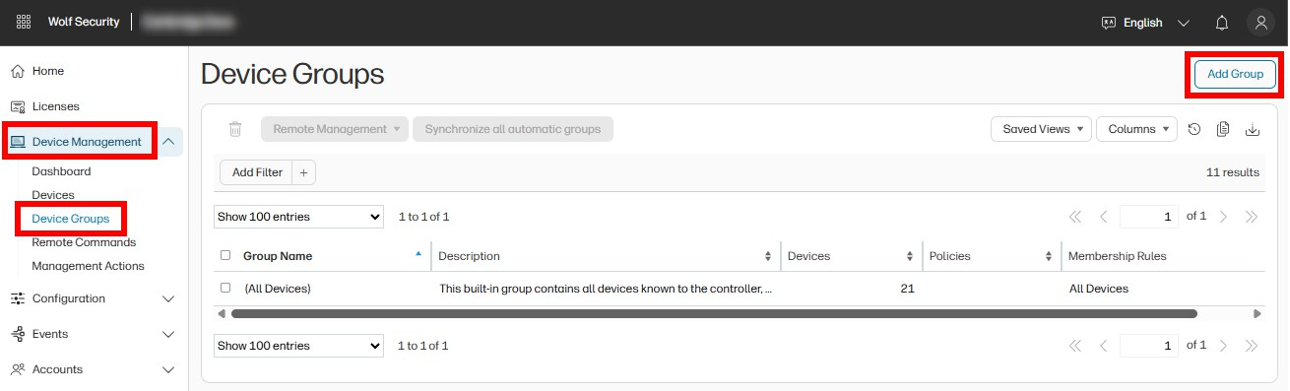Open the user profile avatar menu

(1261, 22)
